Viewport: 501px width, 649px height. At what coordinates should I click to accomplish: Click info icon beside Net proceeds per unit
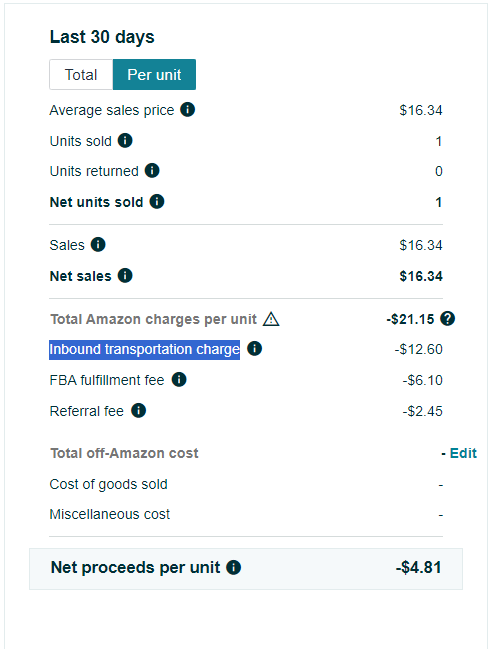234,567
